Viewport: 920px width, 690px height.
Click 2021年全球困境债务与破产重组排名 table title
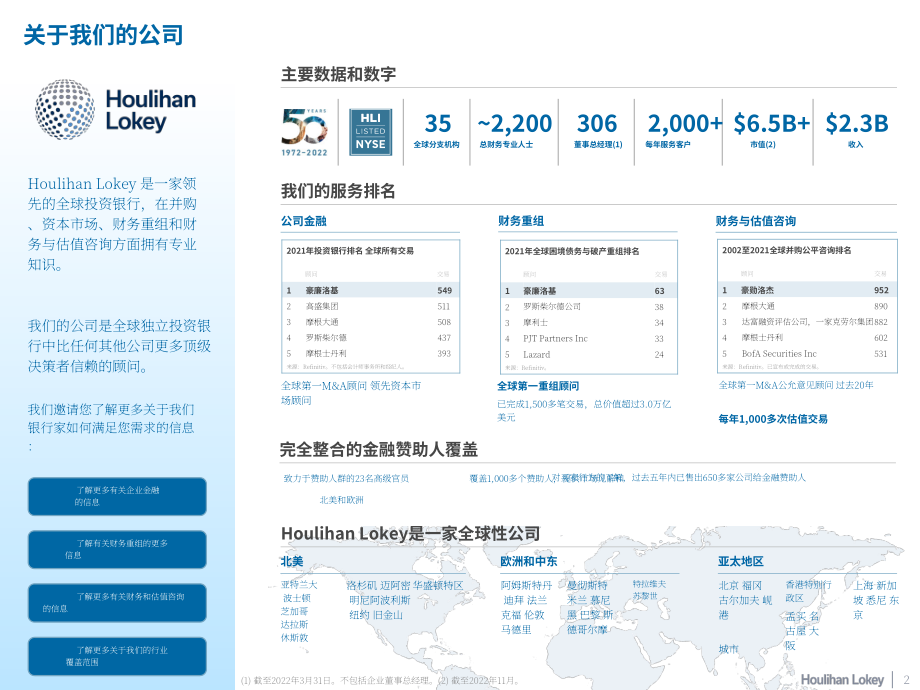coord(572,251)
